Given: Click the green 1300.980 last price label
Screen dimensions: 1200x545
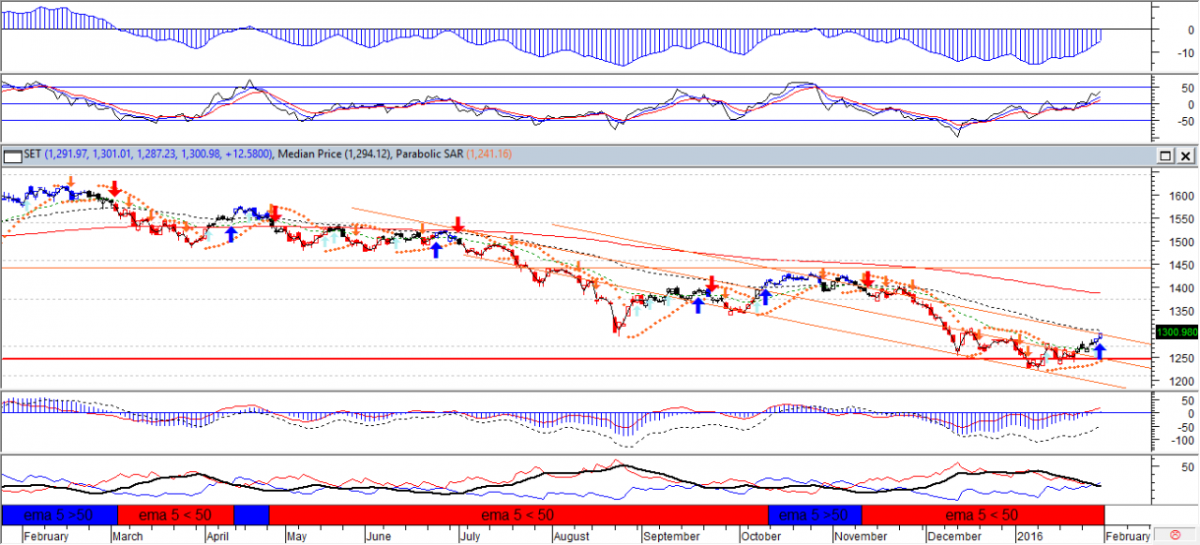Looking at the screenshot, I should tap(1176, 333).
